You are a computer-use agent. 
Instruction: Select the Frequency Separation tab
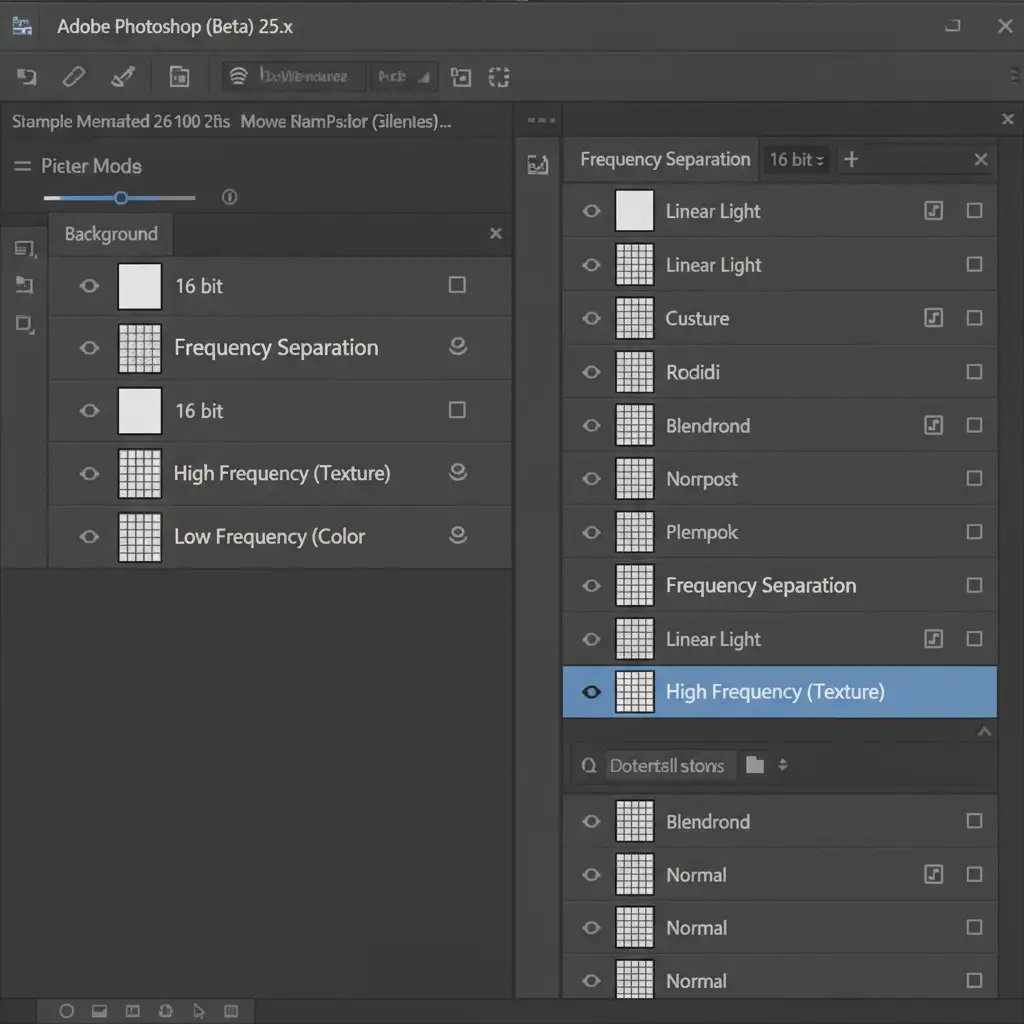tap(664, 159)
